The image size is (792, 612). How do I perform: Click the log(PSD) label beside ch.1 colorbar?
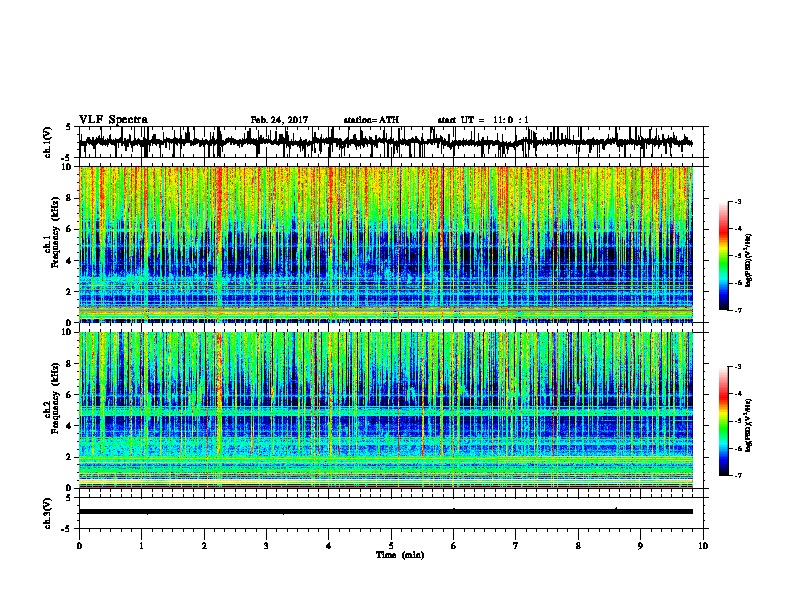pyautogui.click(x=749, y=261)
